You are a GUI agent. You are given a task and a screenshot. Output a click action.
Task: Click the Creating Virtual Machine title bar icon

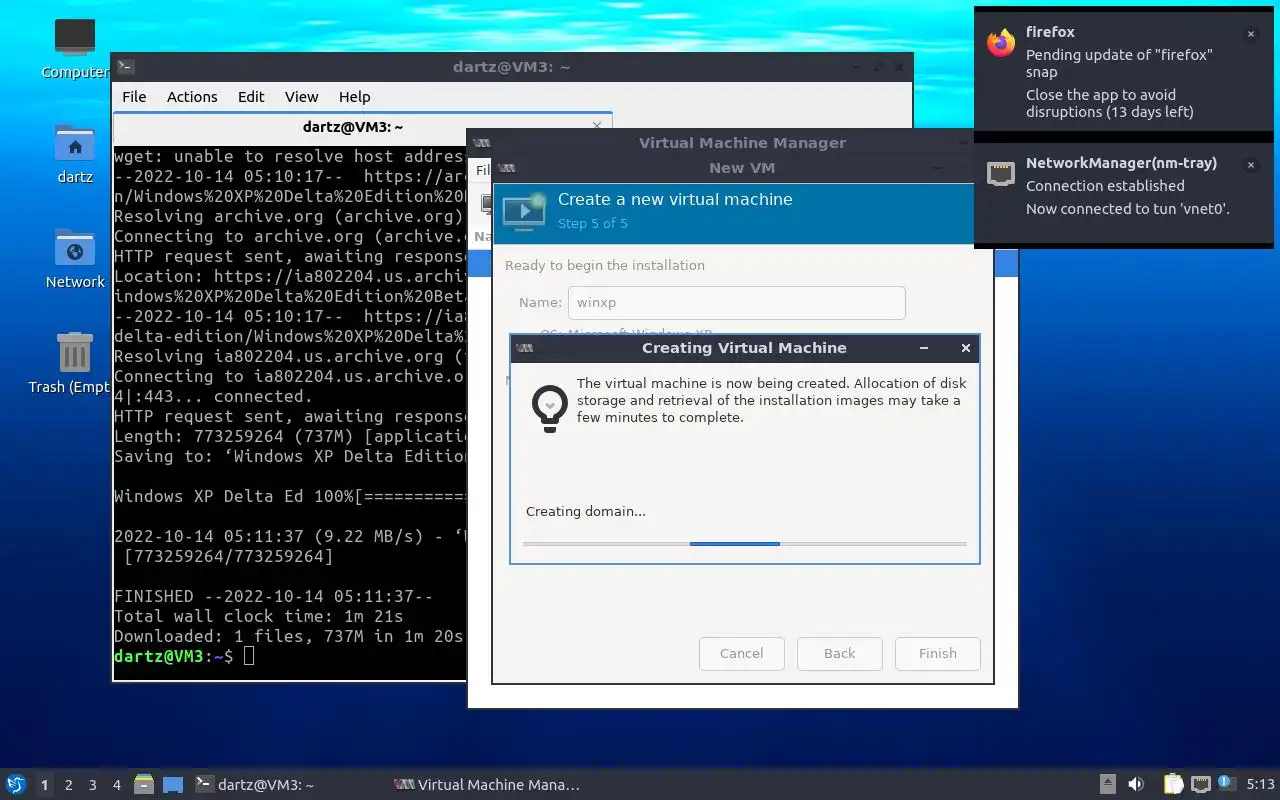(525, 348)
